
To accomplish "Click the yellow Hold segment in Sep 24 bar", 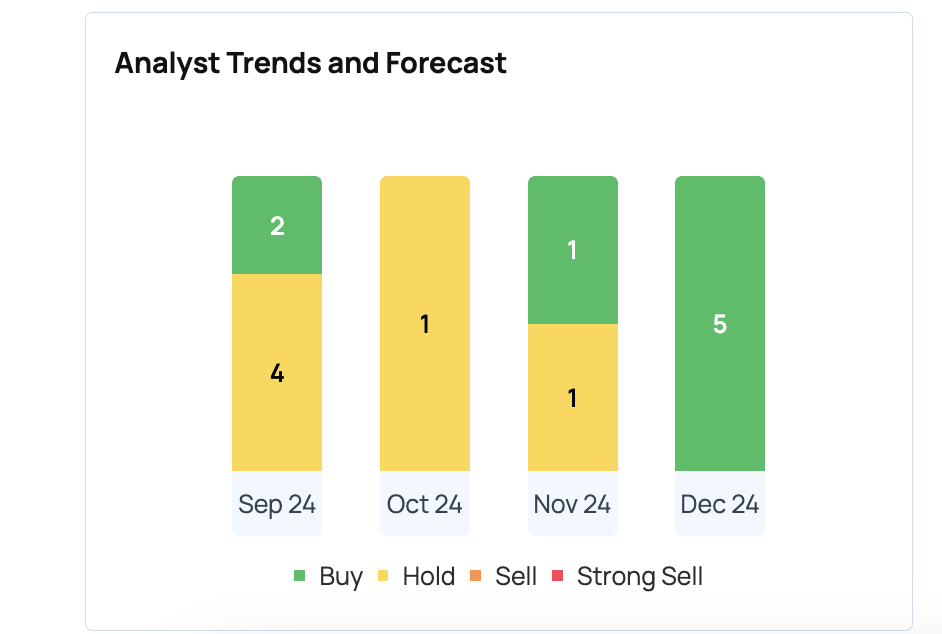I will click(x=277, y=373).
